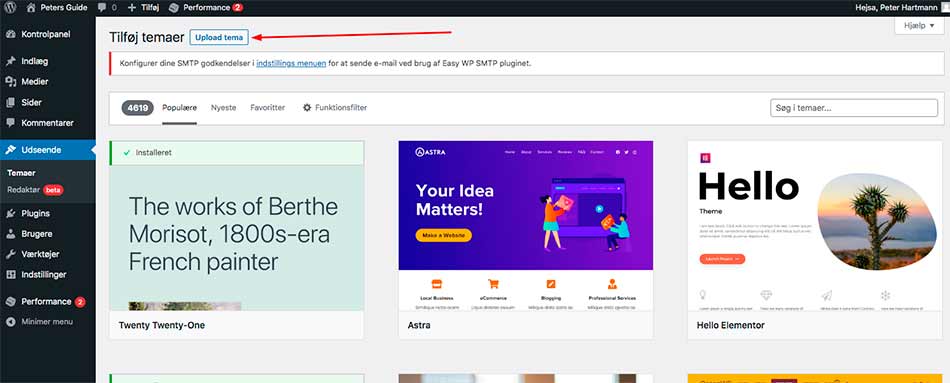The image size is (950, 383).
Task: Open Kontrolpanel in the sidebar
Action: (48, 35)
